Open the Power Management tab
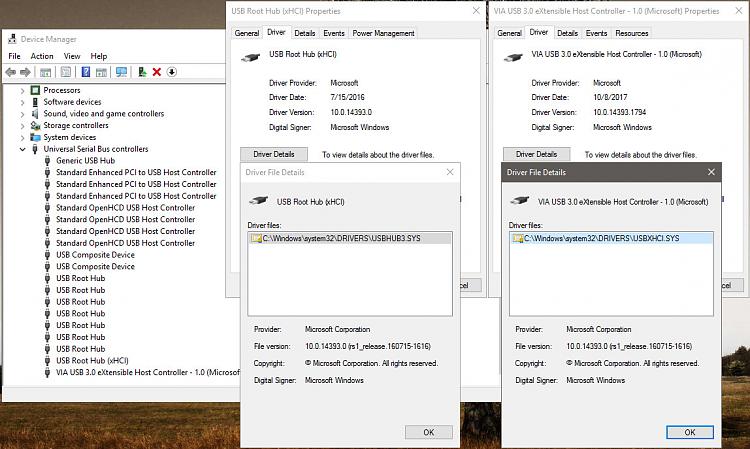The height and width of the screenshot is (449, 750). pyautogui.click(x=383, y=33)
